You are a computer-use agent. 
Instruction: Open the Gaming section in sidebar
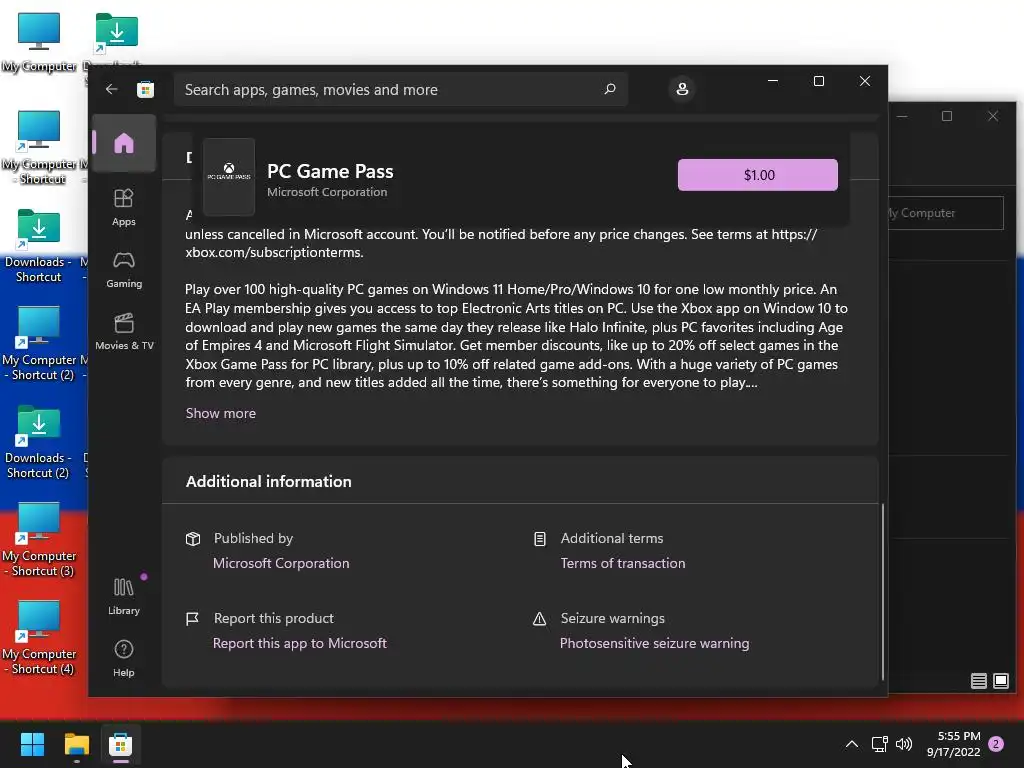(x=123, y=270)
